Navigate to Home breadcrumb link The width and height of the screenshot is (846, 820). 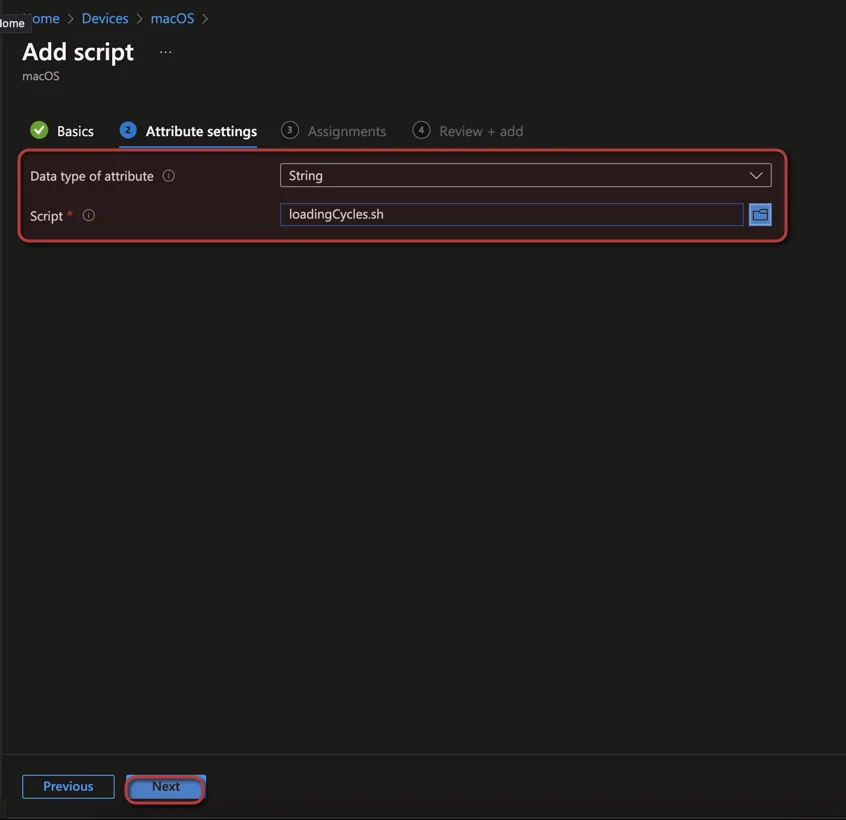pos(45,18)
